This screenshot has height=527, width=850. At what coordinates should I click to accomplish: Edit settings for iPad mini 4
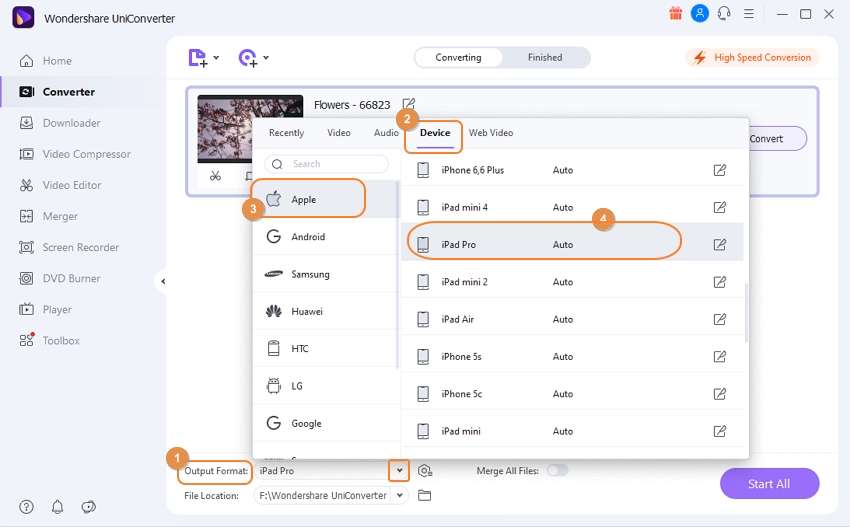pyautogui.click(x=719, y=207)
